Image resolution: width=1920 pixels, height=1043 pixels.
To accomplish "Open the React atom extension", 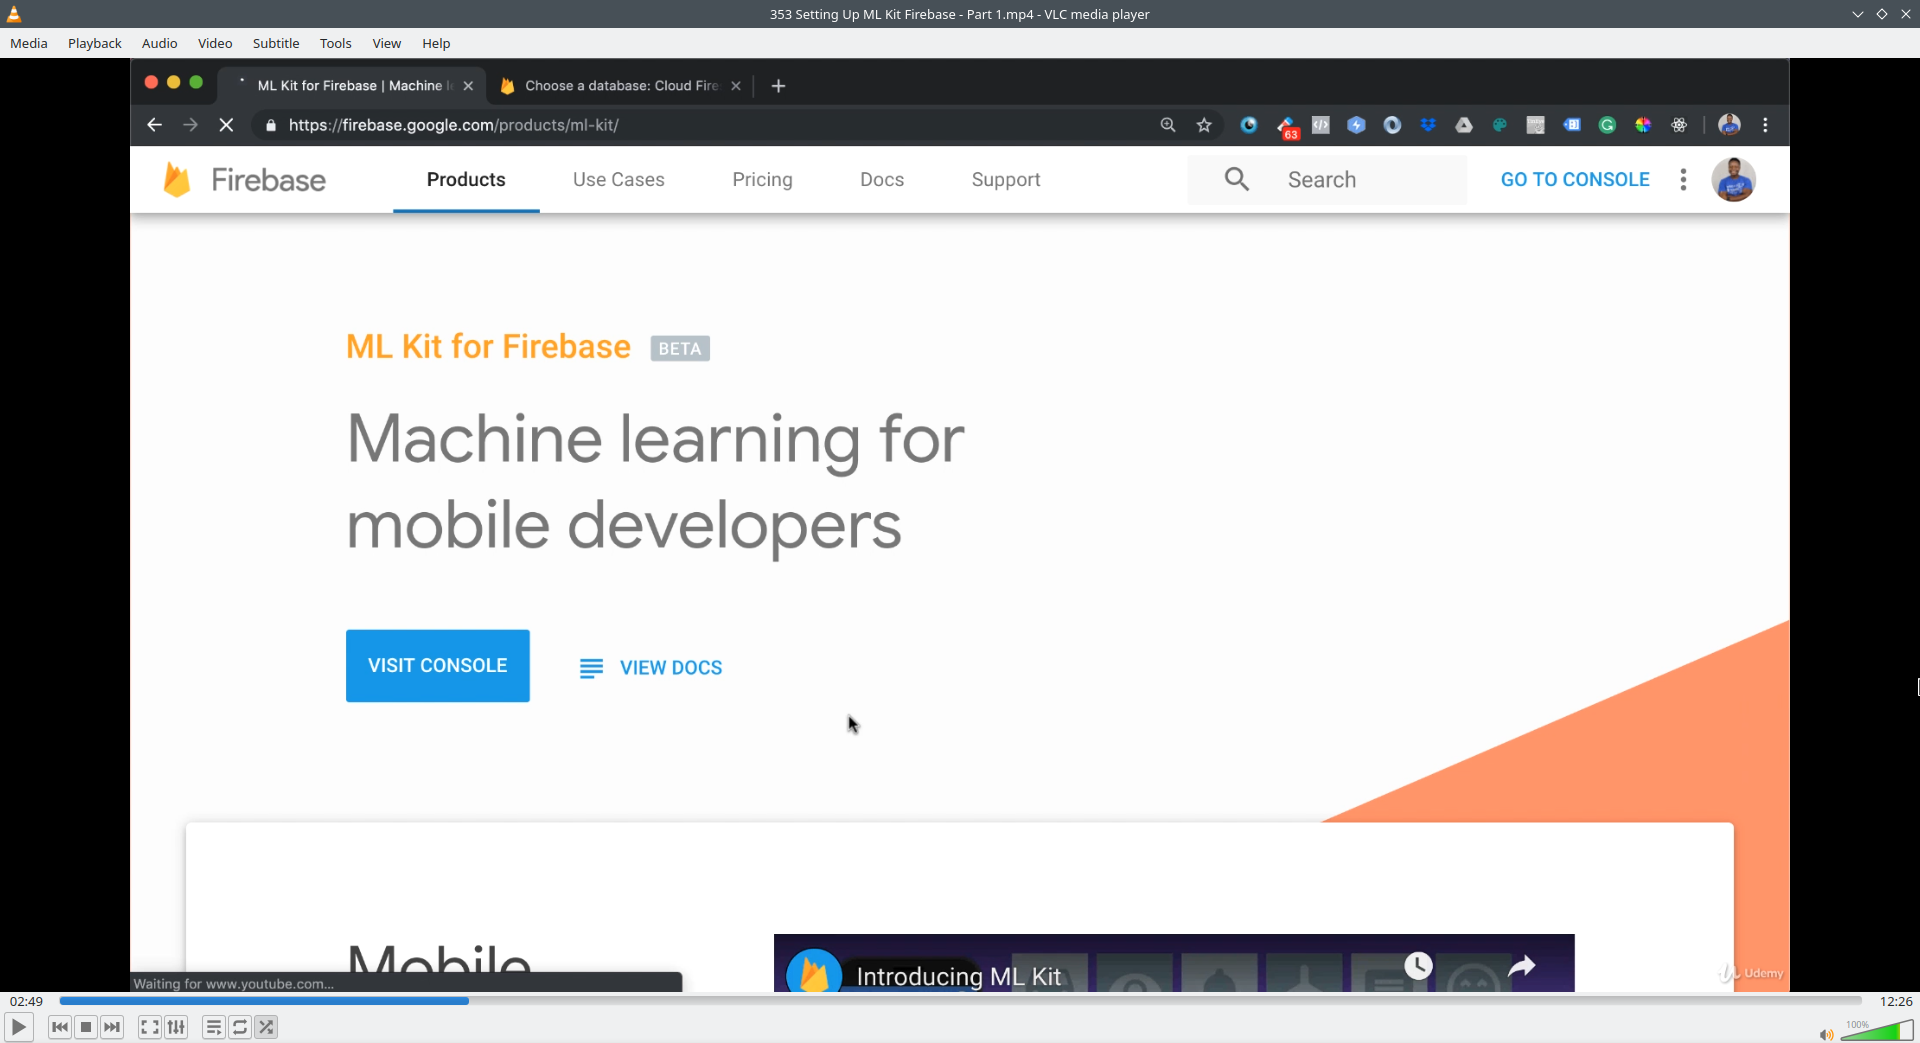I will tap(1679, 125).
